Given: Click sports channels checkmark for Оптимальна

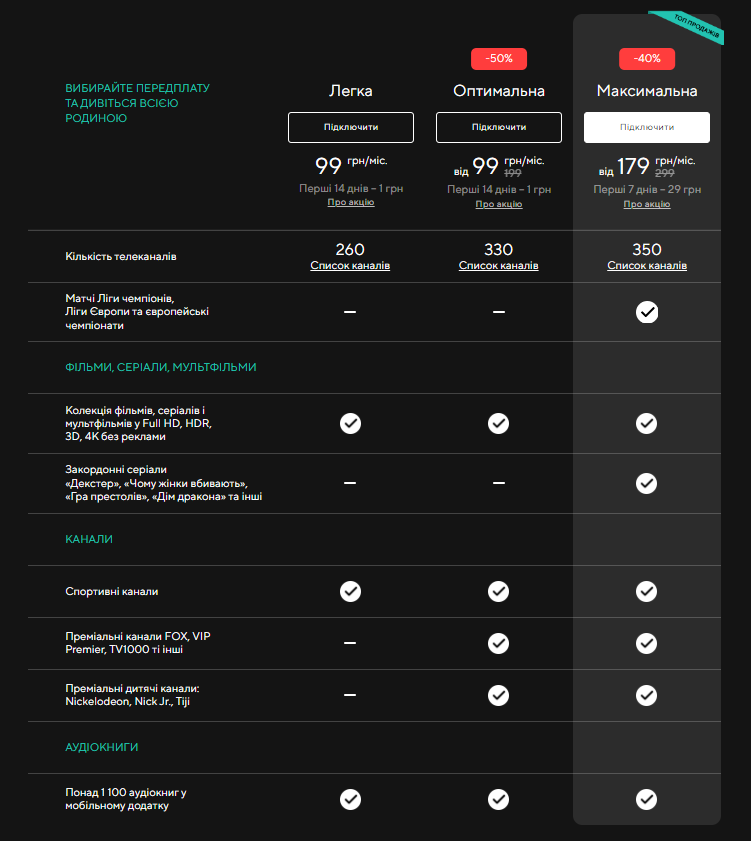Looking at the screenshot, I should coord(498,591).
